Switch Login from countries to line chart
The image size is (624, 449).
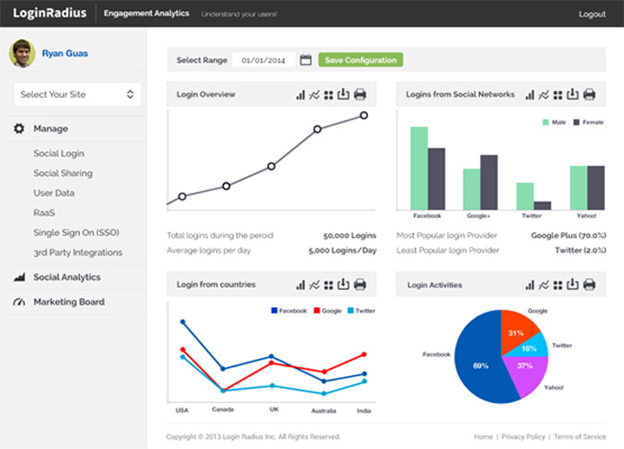click(314, 285)
